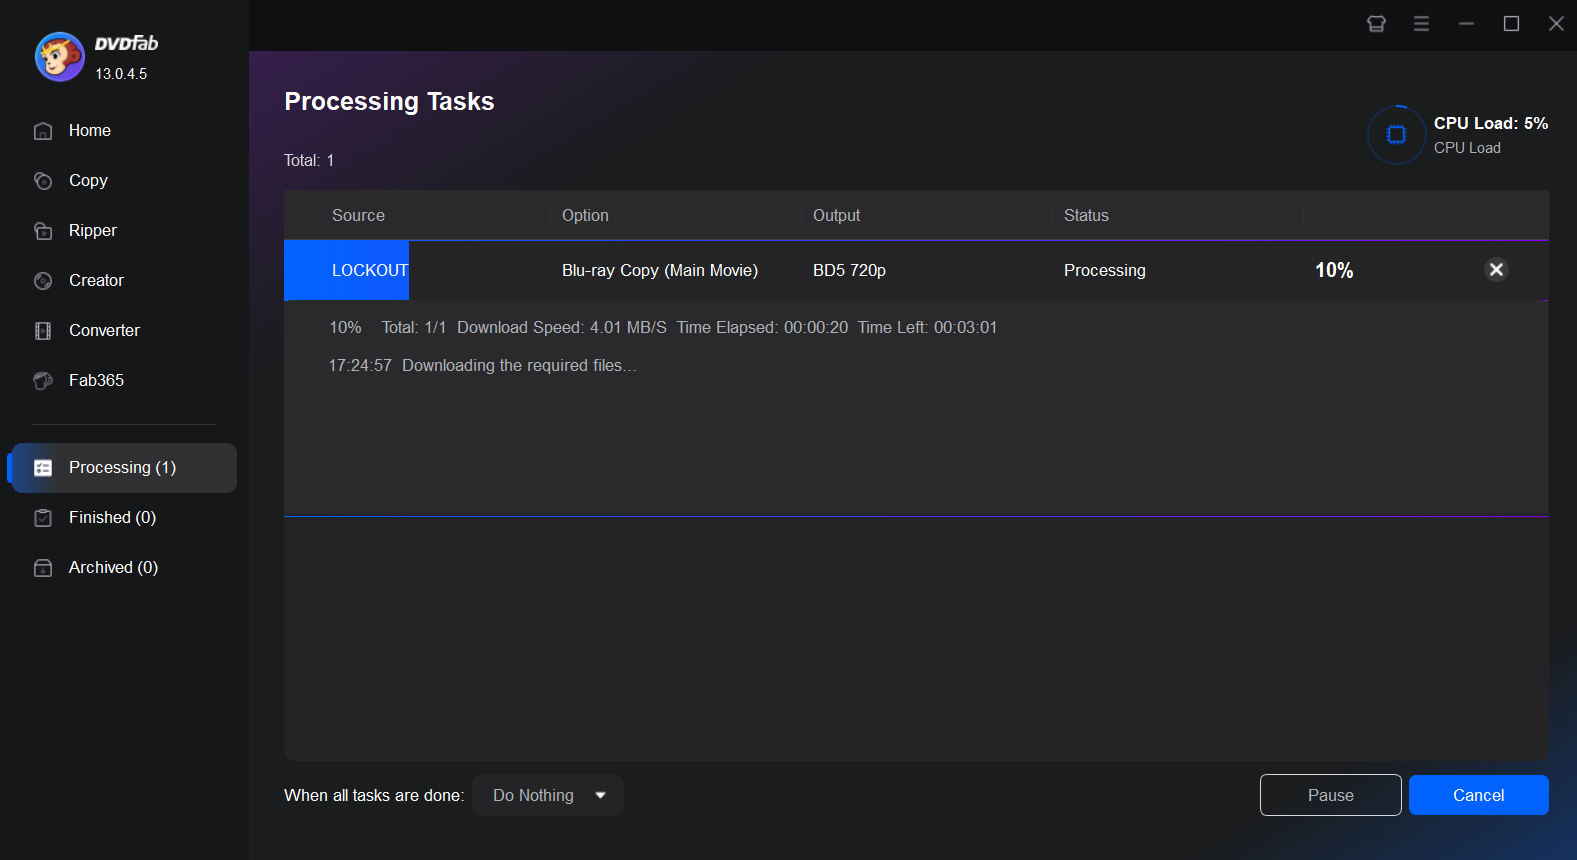
Task: Click the LOCKOUT source progress bar
Action: click(x=346, y=270)
